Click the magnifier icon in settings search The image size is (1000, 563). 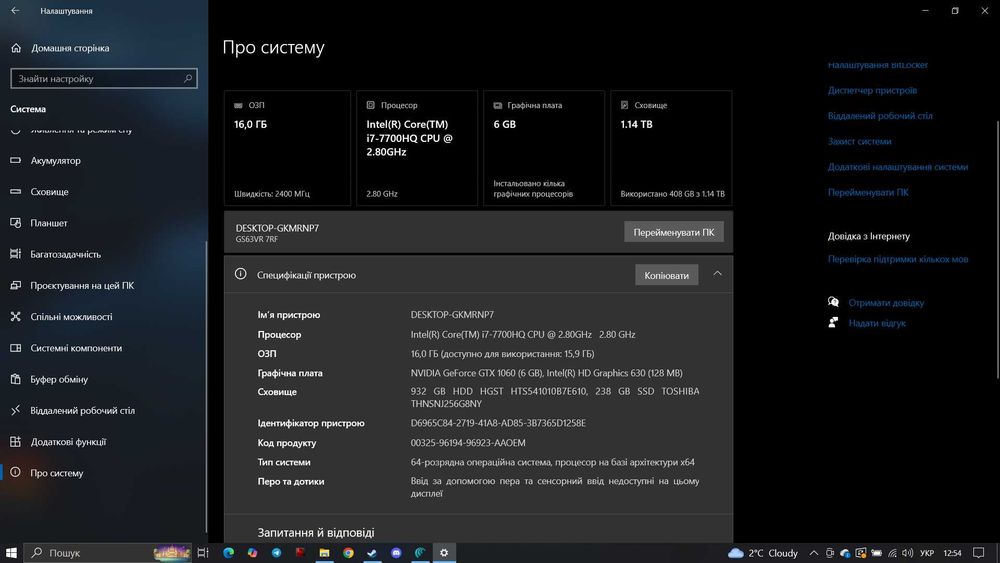(x=188, y=78)
